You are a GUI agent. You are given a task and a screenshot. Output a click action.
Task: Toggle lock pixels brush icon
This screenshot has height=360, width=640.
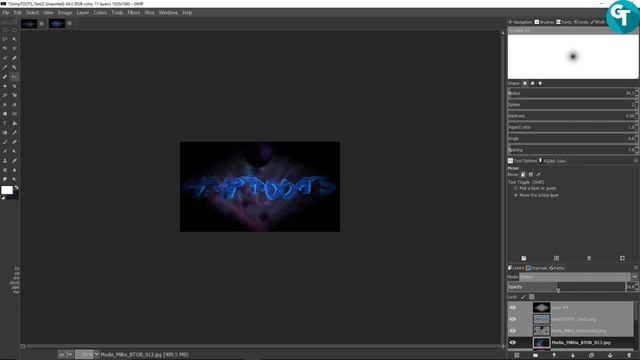click(523, 297)
